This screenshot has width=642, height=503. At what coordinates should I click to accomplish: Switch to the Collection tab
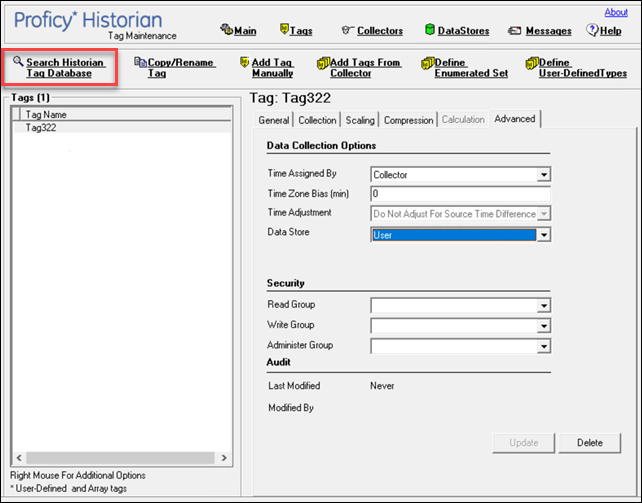click(317, 120)
